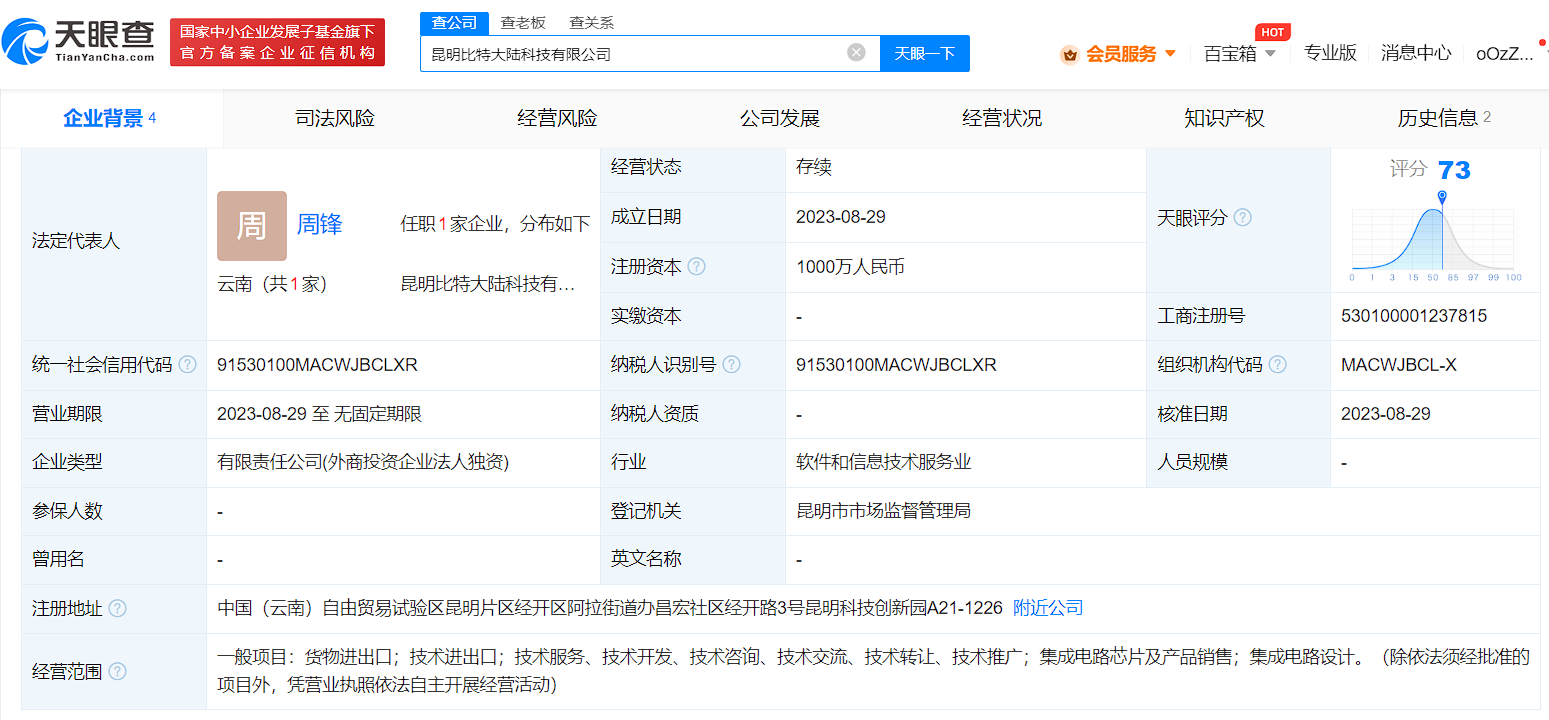
Task: Click the TianYanCha logo
Action: click(x=79, y=41)
